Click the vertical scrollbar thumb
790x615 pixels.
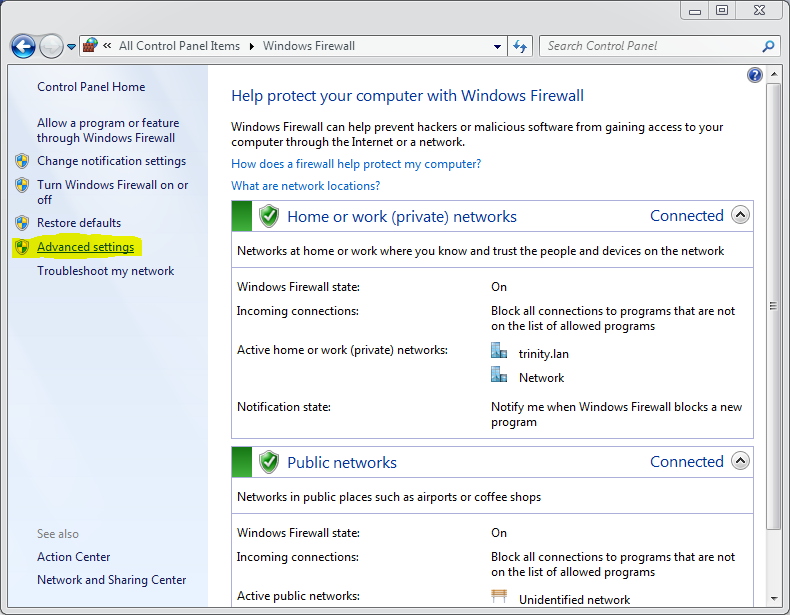coord(773,306)
